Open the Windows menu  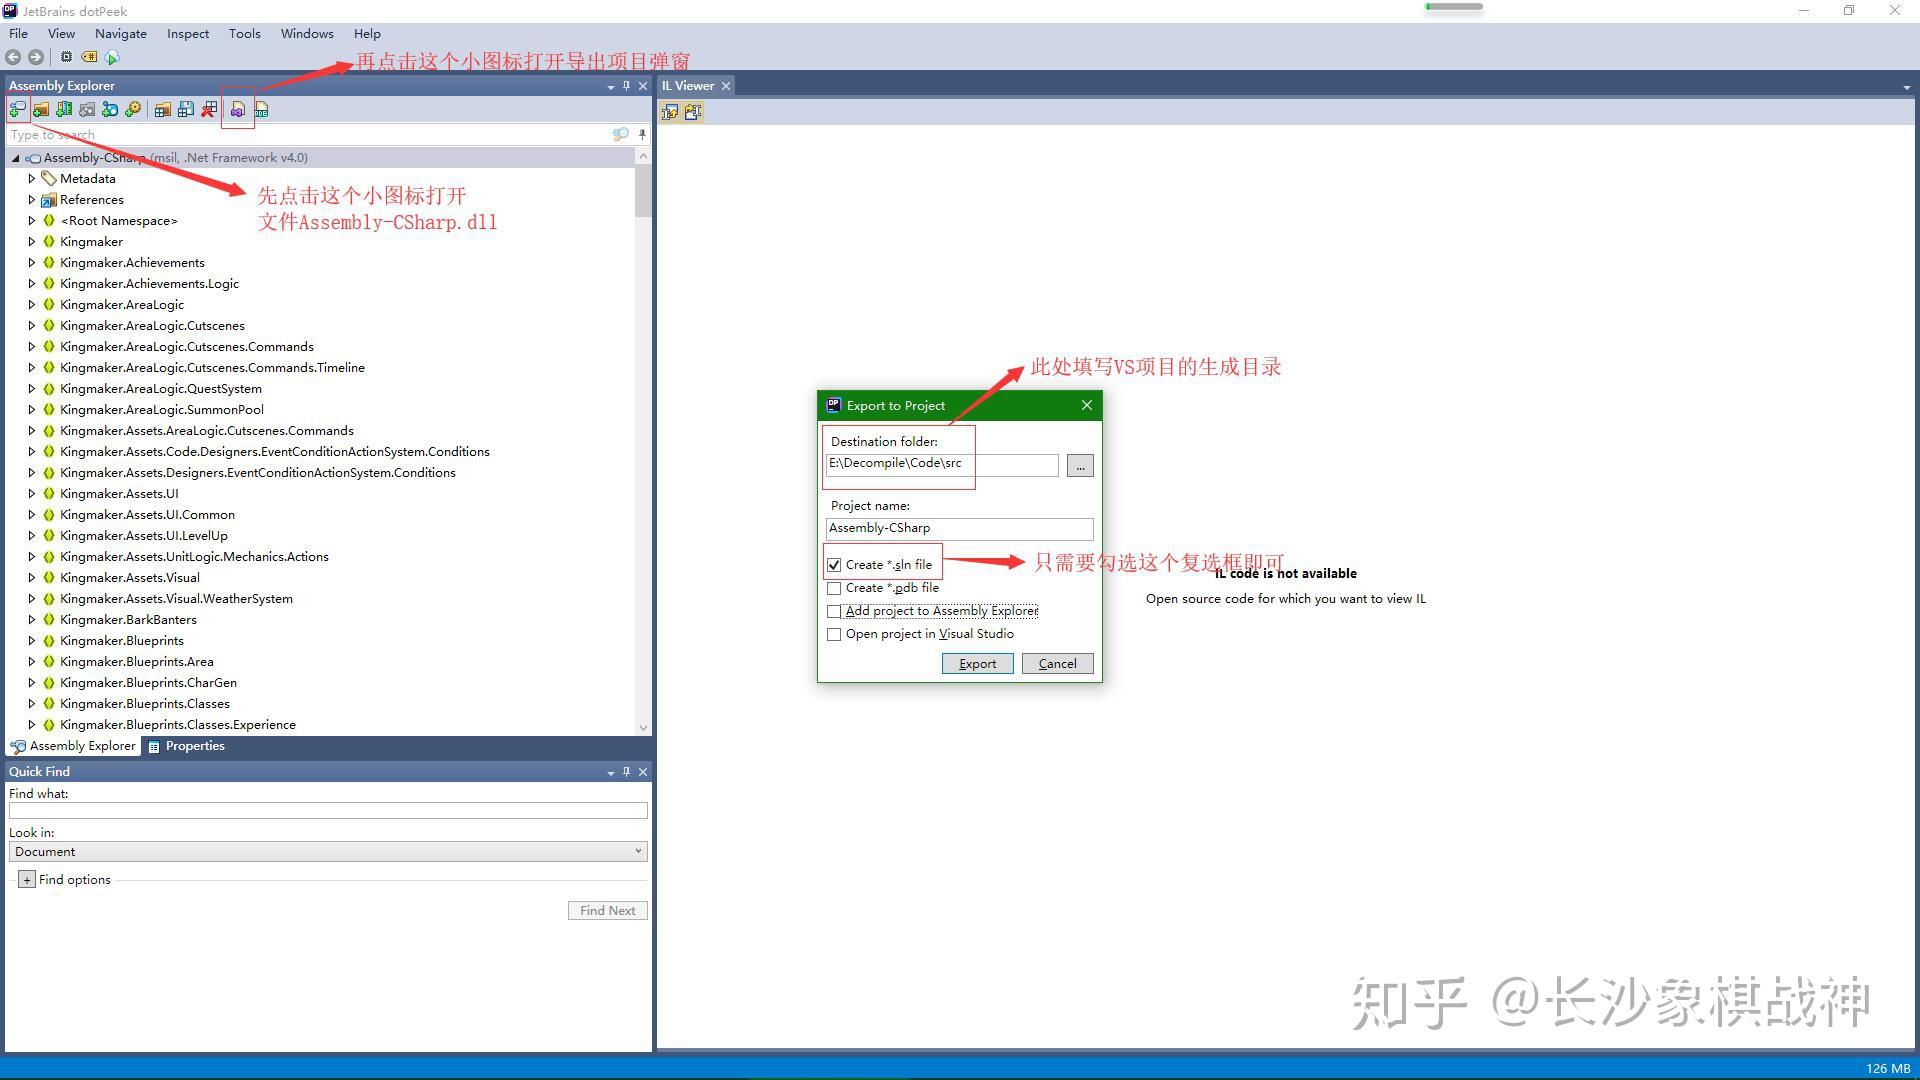coord(307,33)
